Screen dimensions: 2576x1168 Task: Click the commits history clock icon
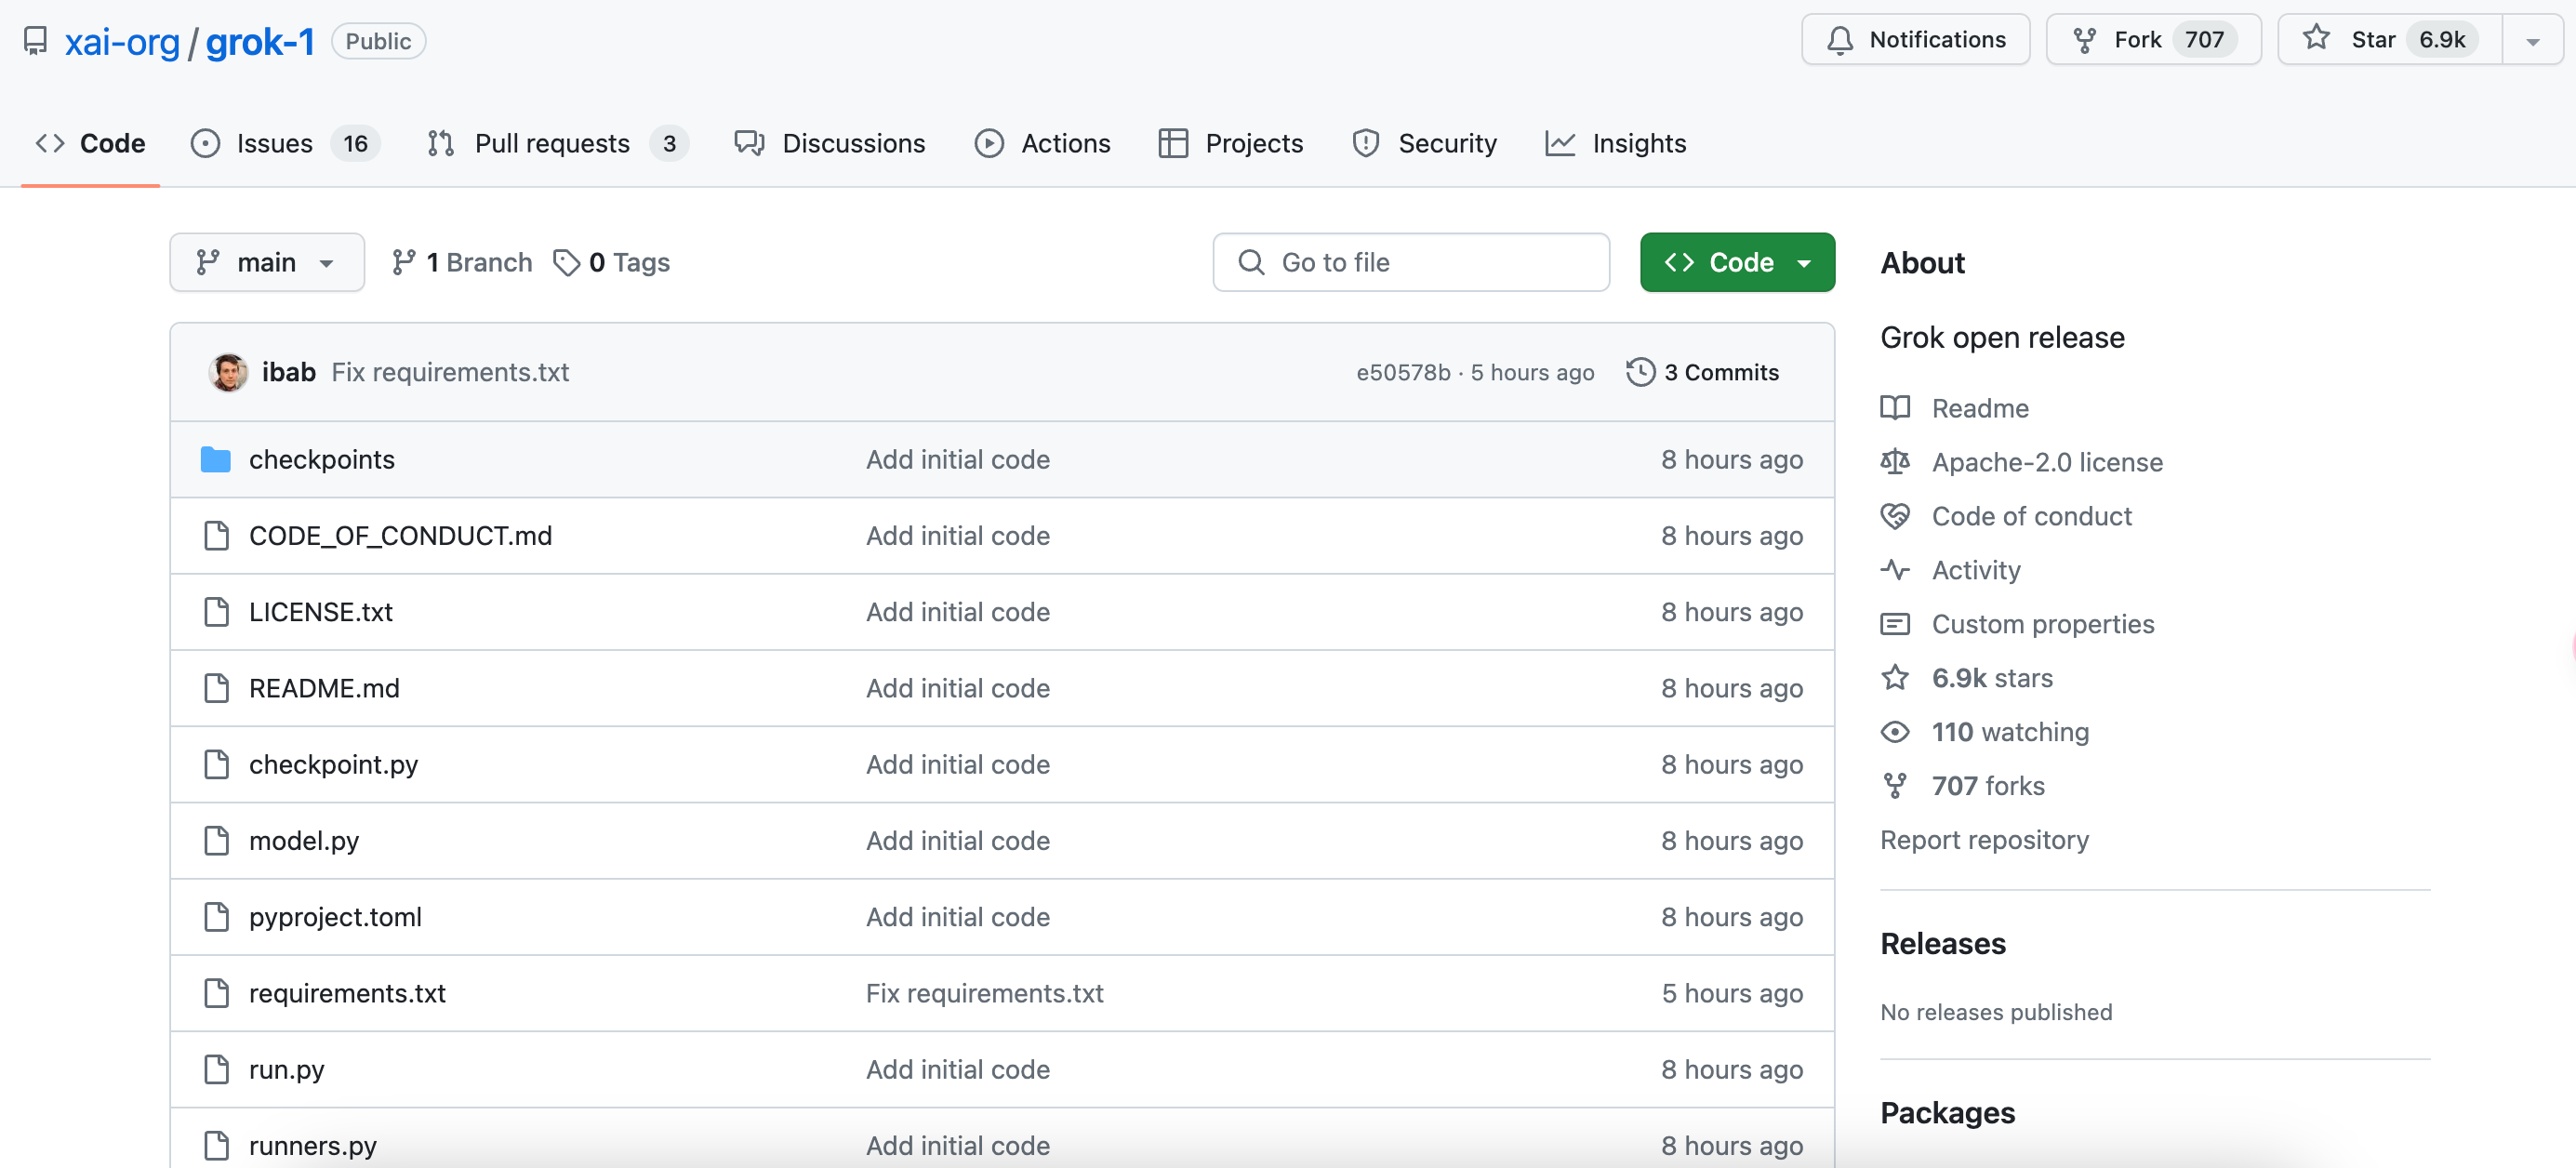(1641, 372)
